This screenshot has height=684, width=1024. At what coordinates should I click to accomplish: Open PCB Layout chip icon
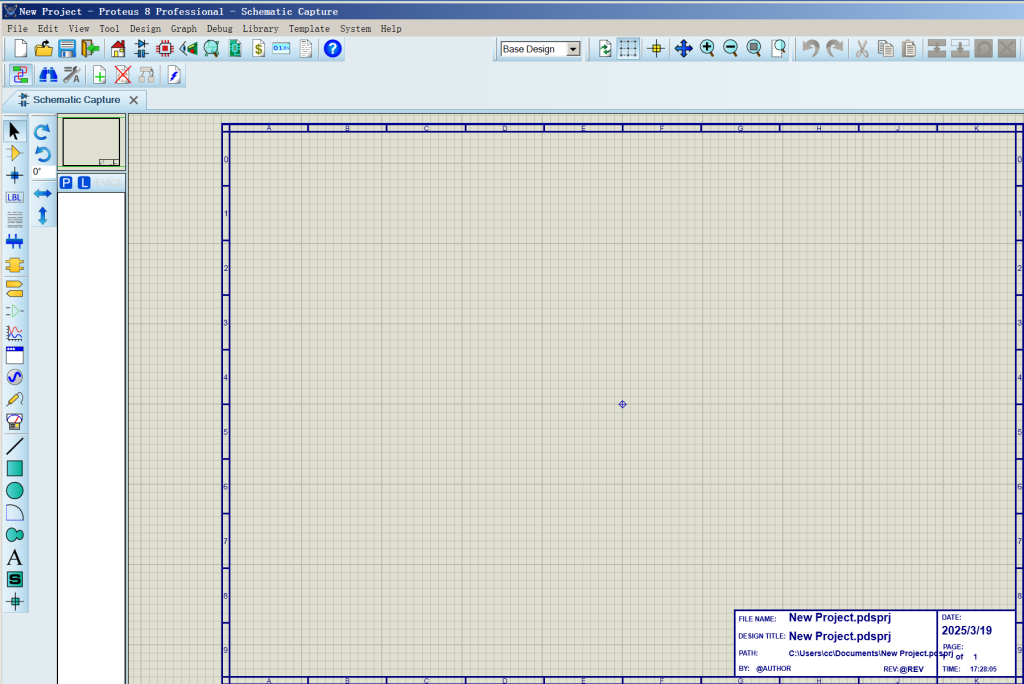click(165, 48)
